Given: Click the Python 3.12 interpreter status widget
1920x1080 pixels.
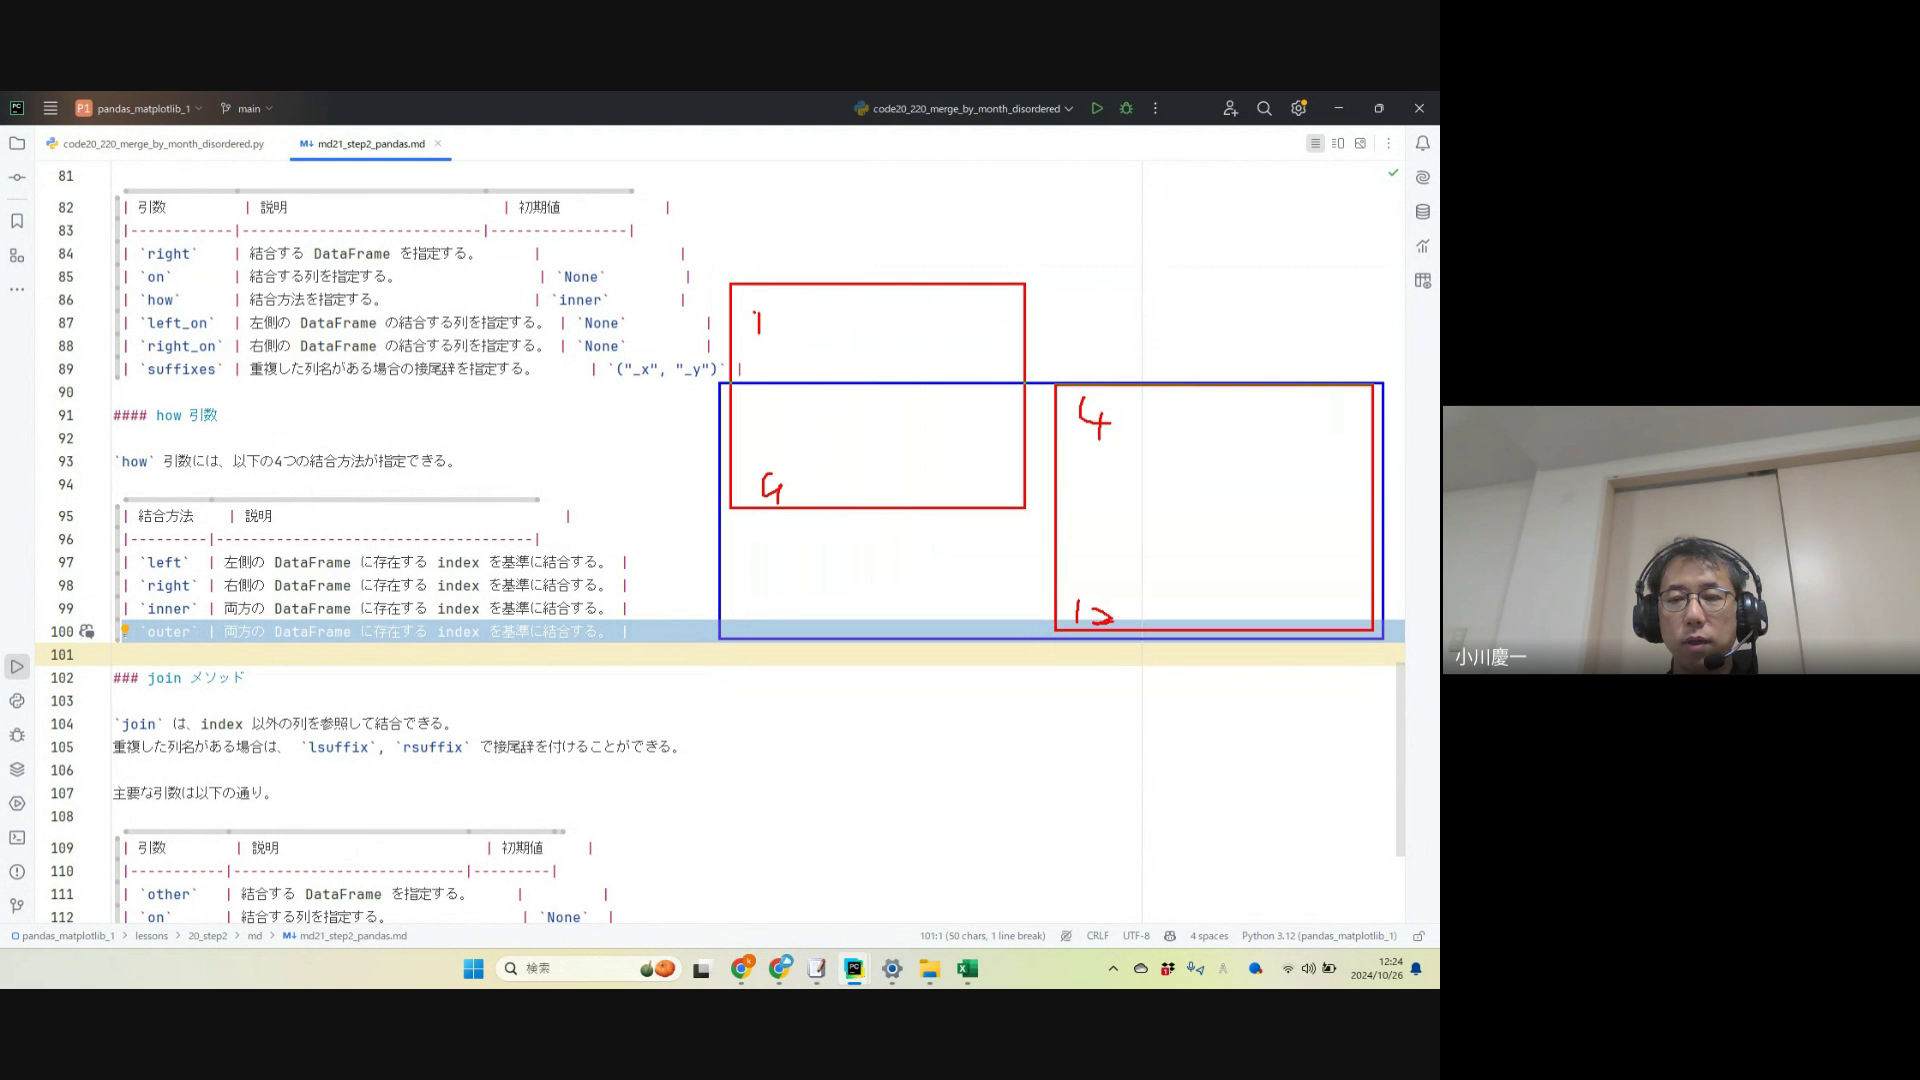Looking at the screenshot, I should click(1318, 936).
